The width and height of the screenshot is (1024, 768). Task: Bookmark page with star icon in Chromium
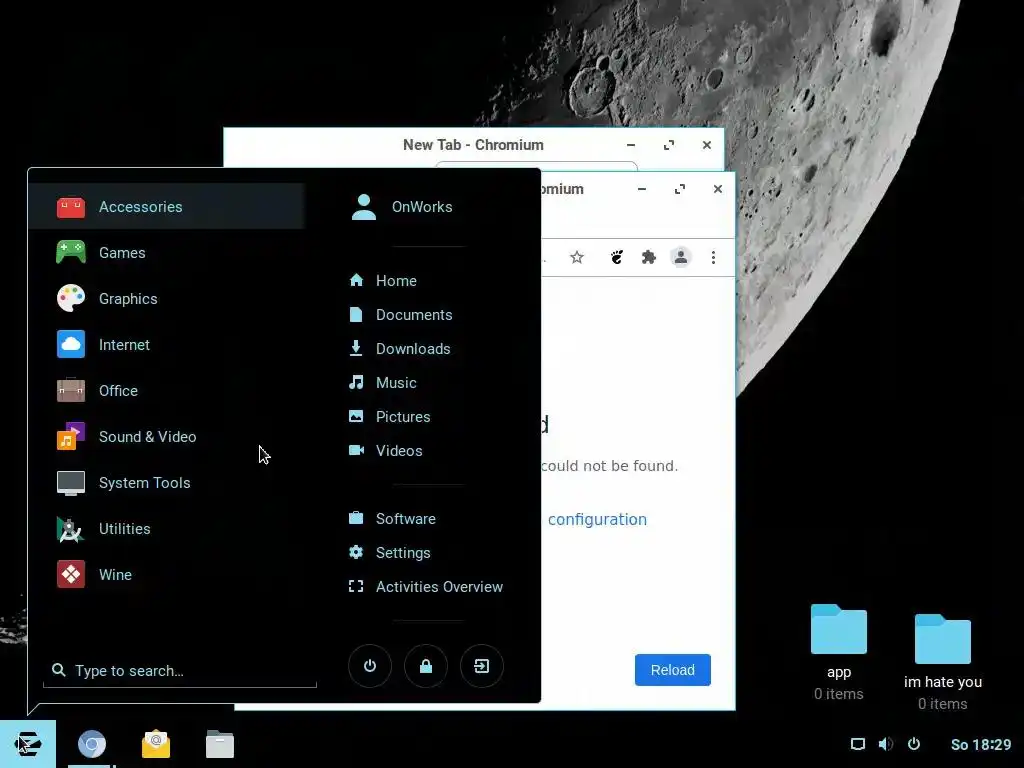tap(577, 257)
